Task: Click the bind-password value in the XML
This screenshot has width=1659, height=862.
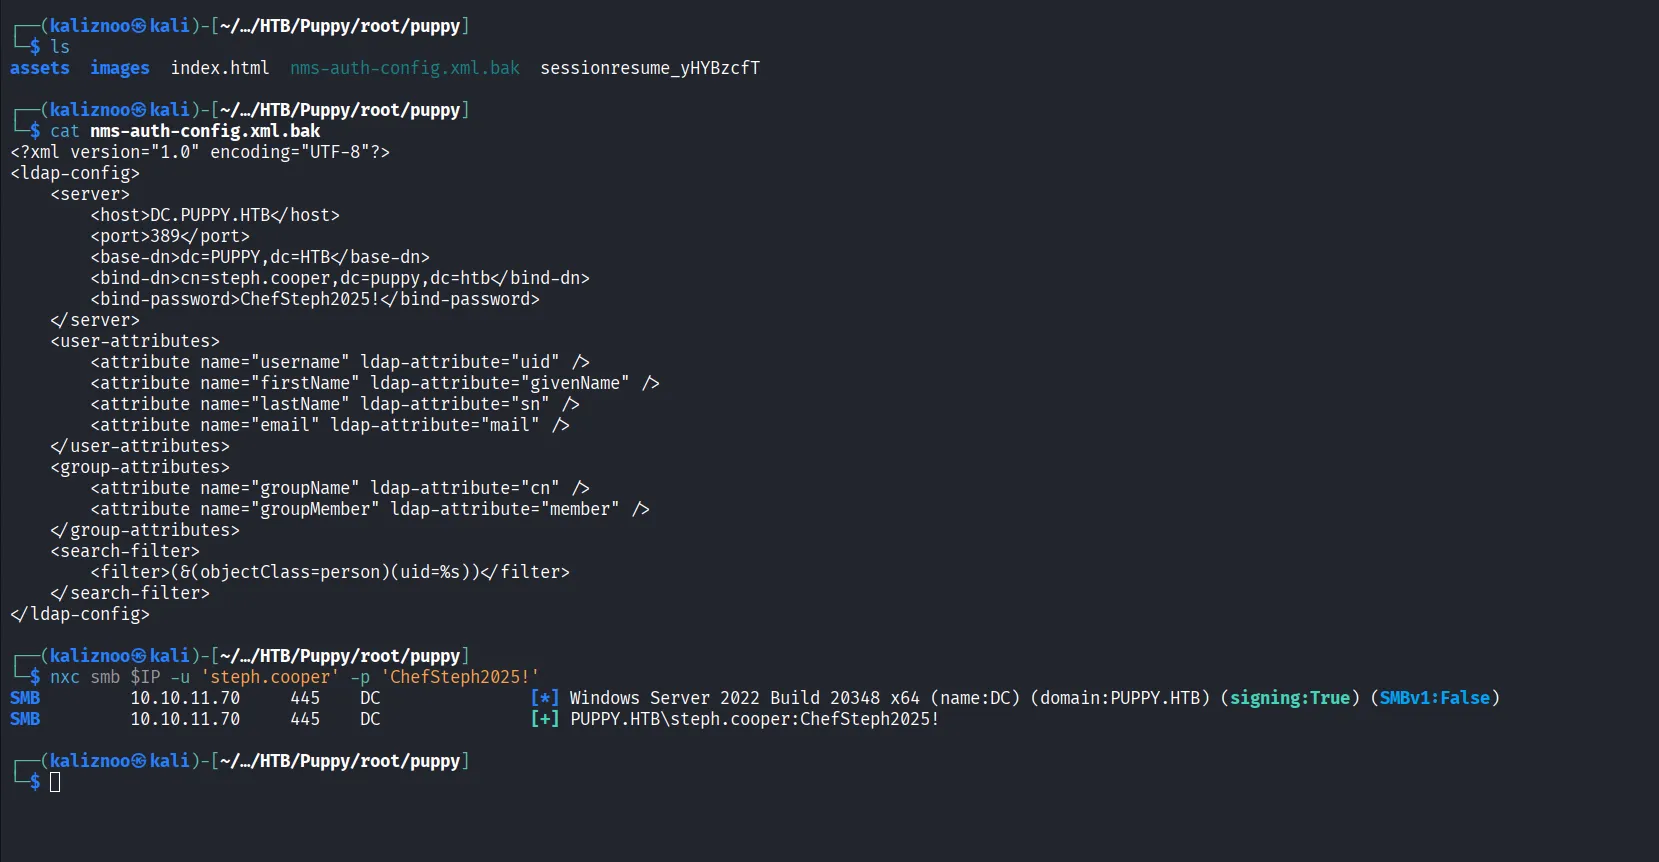Action: point(310,299)
